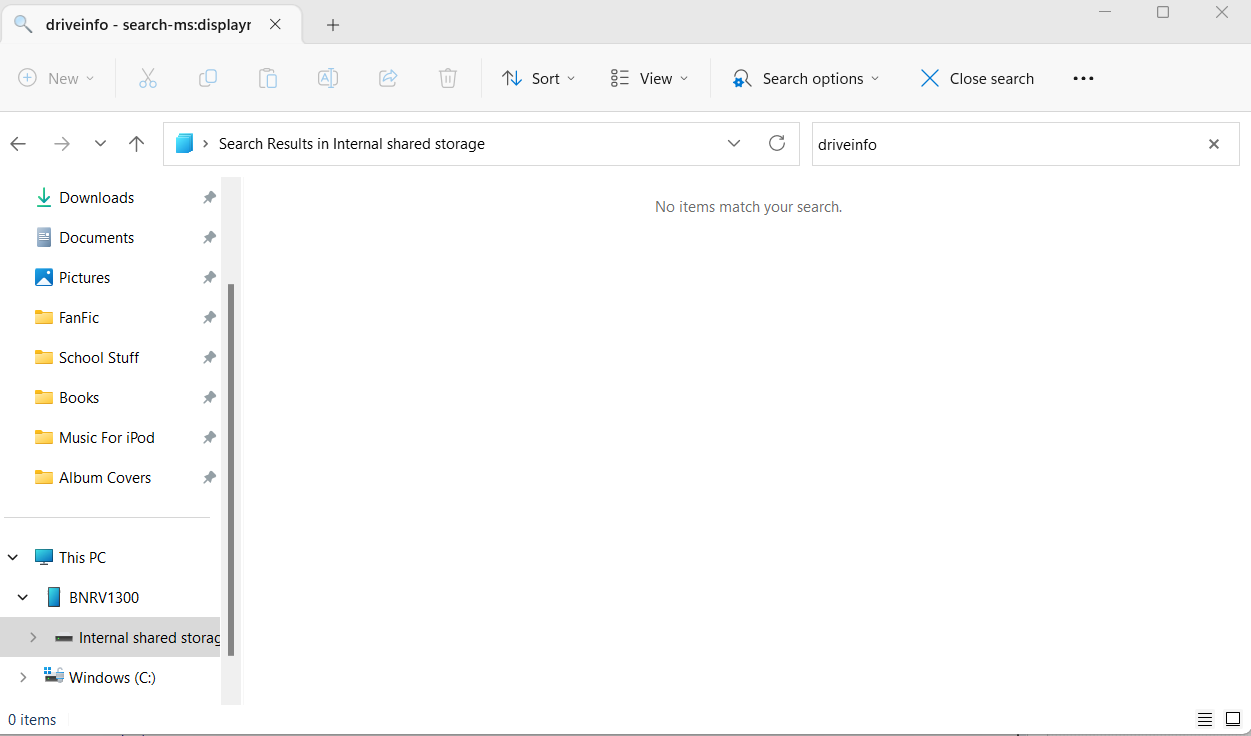Click the address bar path text
This screenshot has width=1251, height=736.
(x=352, y=144)
